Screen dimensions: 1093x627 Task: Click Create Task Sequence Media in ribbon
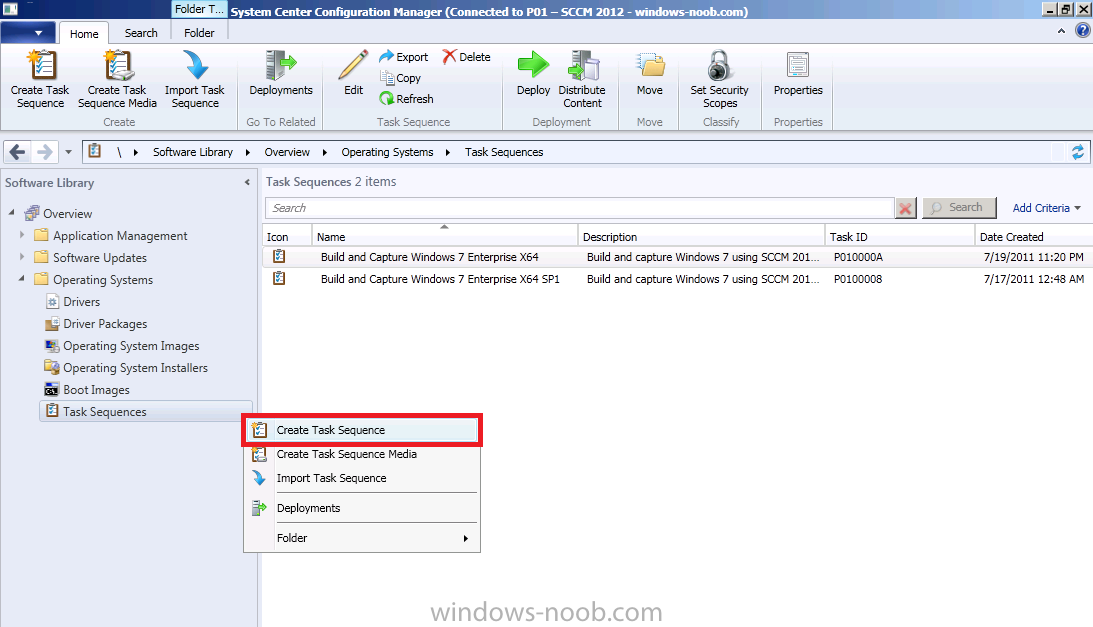117,79
